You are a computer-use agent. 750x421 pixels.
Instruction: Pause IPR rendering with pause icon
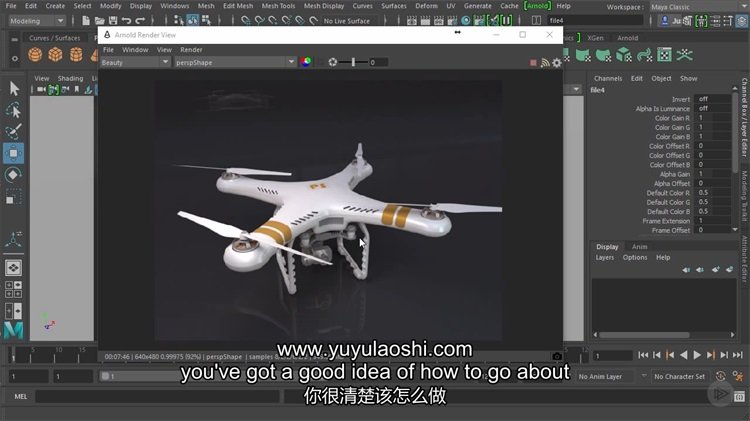(x=506, y=21)
